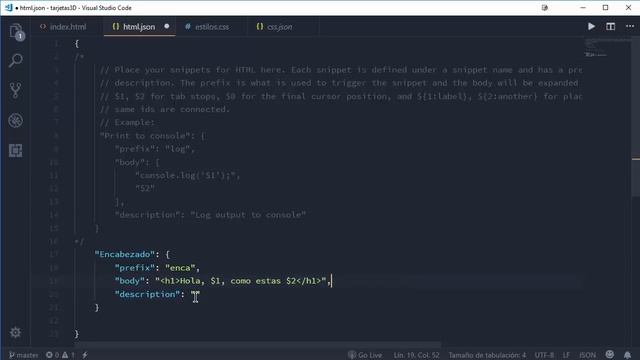Click the commented "Log output to console" text

click(248, 215)
